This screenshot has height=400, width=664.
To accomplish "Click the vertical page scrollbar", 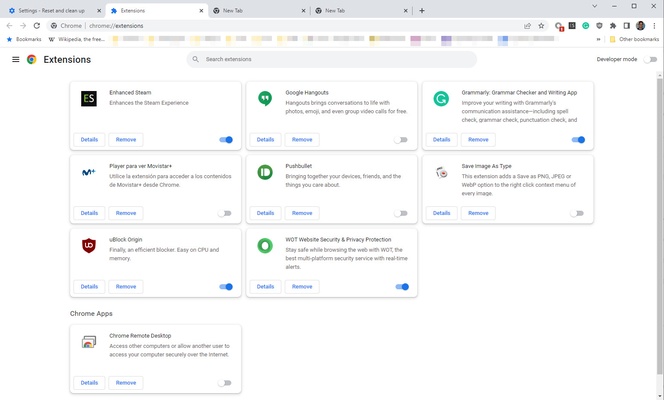I will 659,224.
